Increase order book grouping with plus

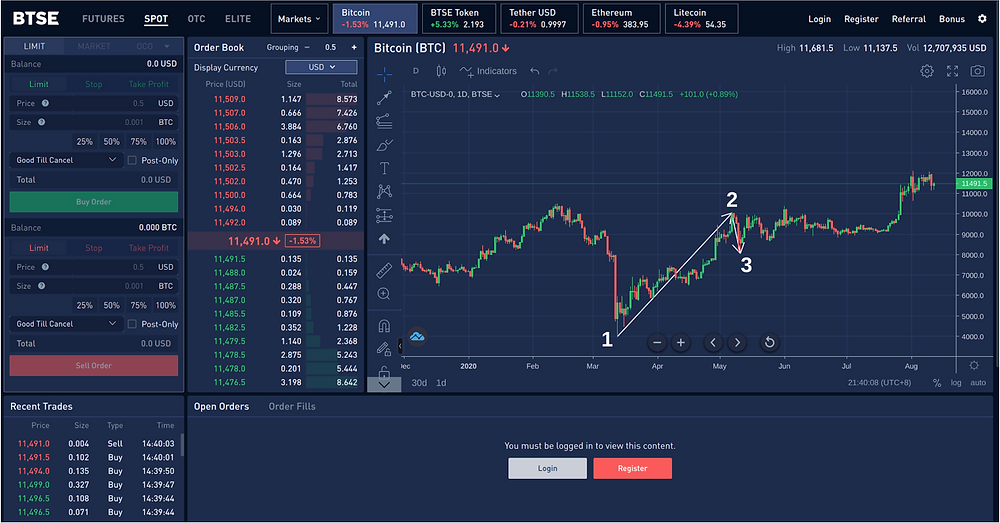coord(354,47)
